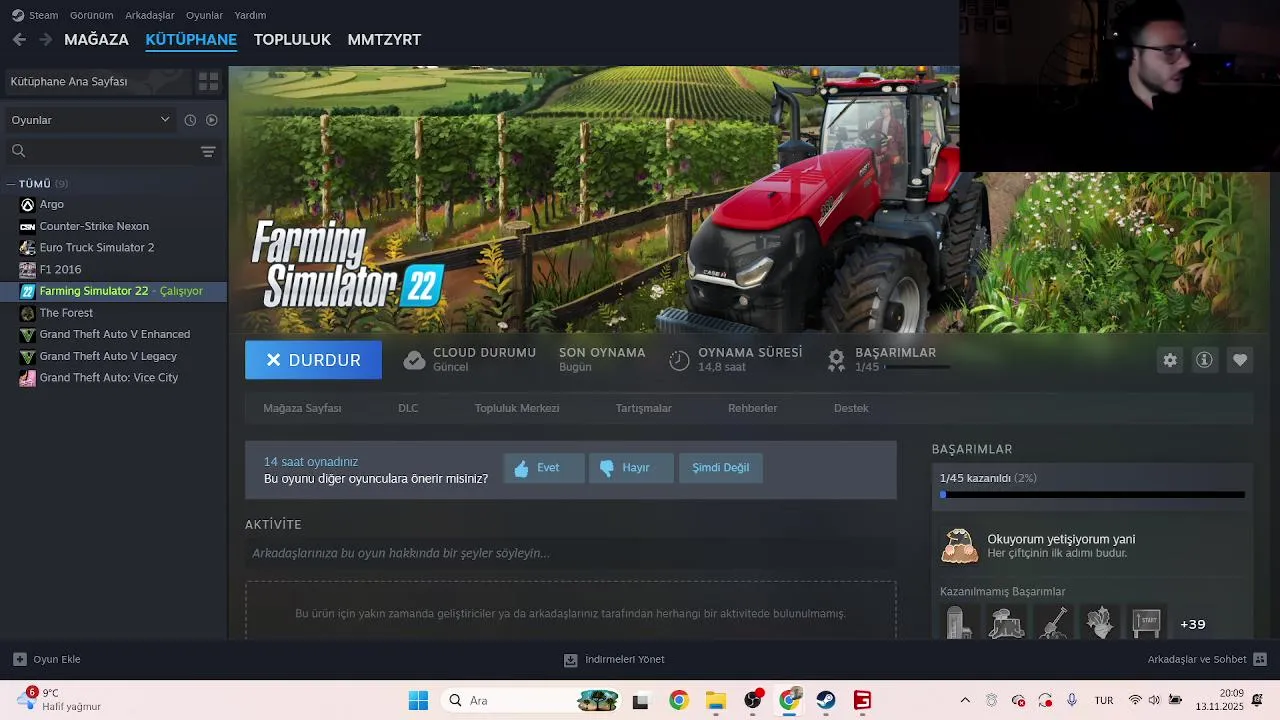Image resolution: width=1280 pixels, height=720 pixels.
Task: Open the library advanced filter icon
Action: [x=208, y=151]
